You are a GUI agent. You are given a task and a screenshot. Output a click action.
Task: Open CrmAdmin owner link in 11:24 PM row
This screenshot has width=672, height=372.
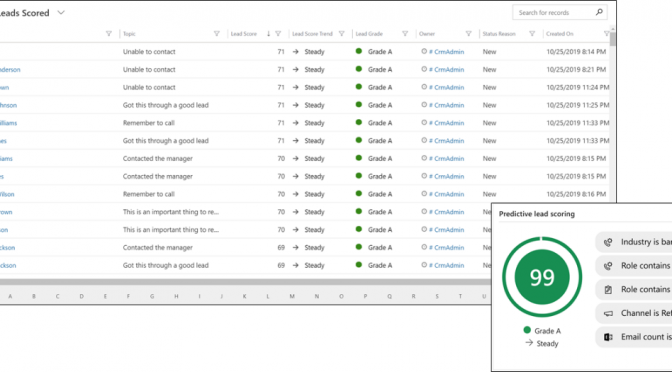point(447,87)
